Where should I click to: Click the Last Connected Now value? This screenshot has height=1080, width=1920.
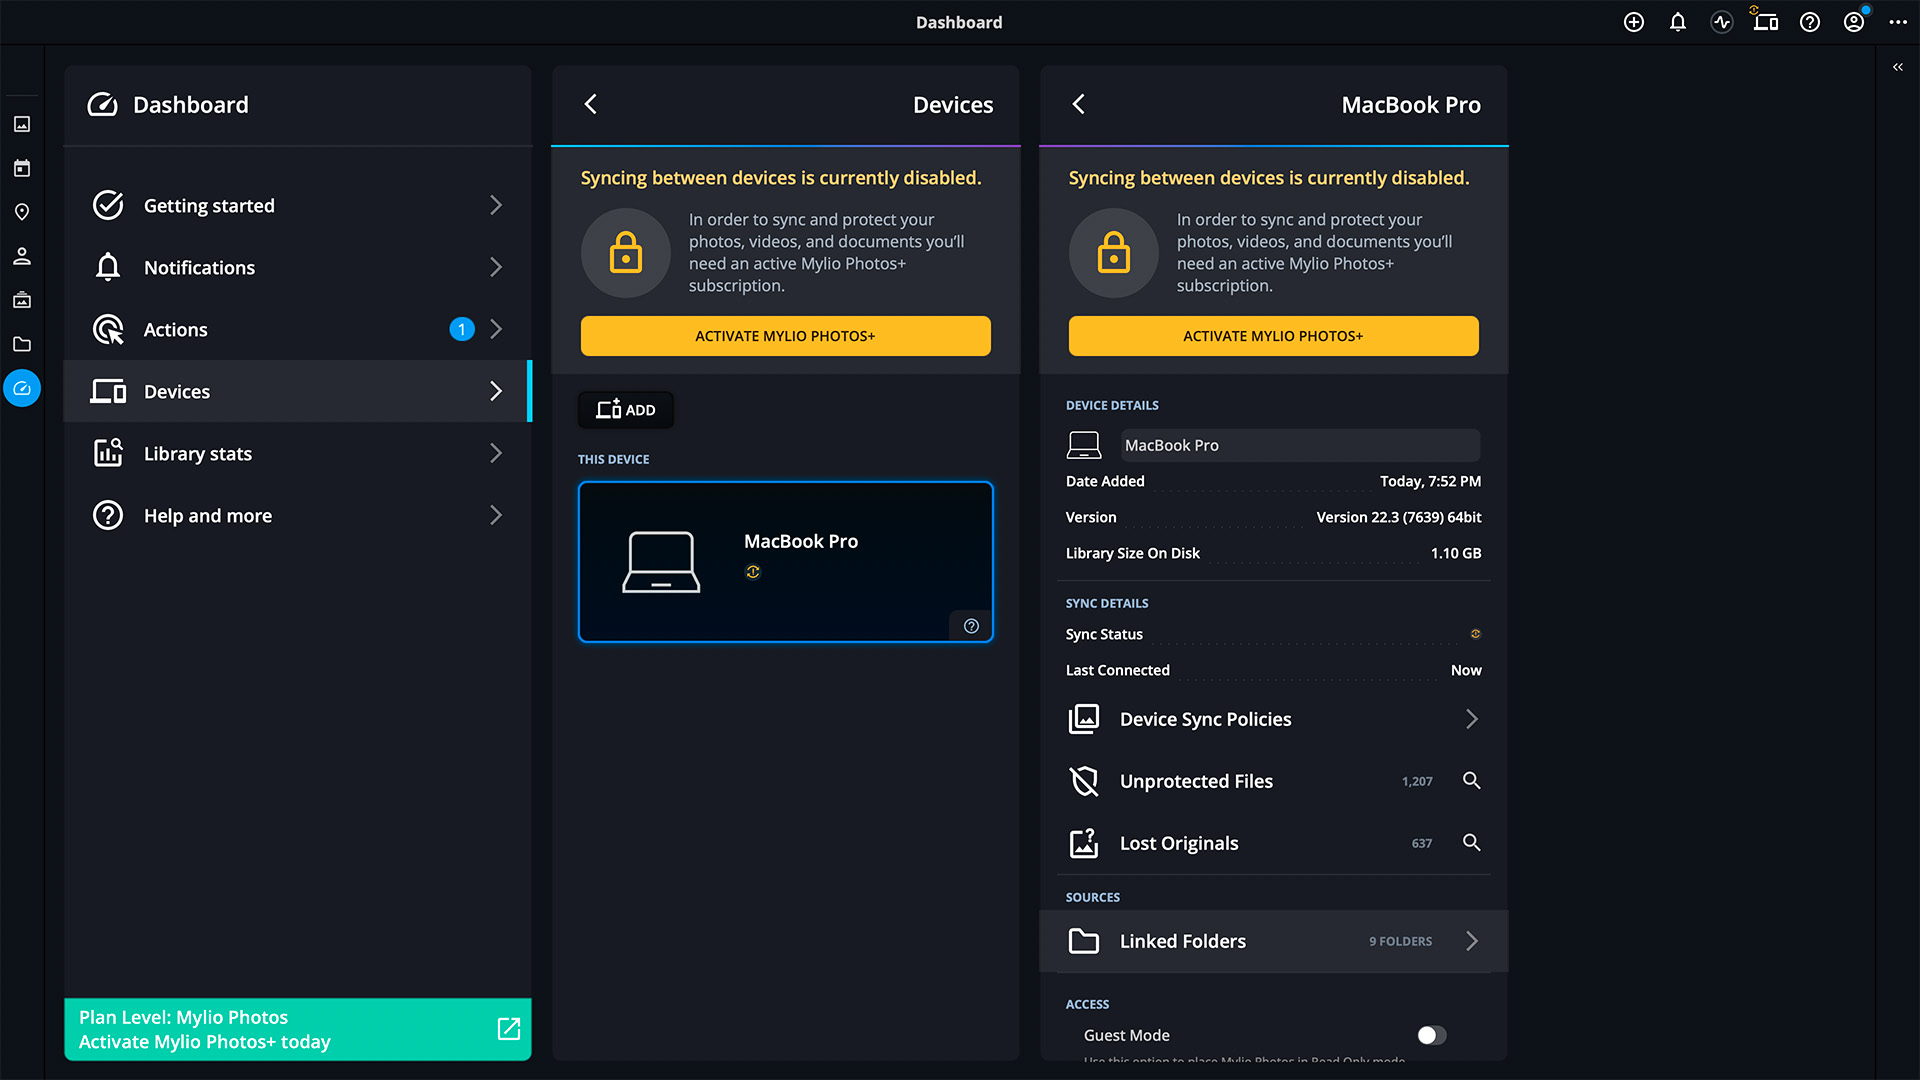pyautogui.click(x=1466, y=670)
